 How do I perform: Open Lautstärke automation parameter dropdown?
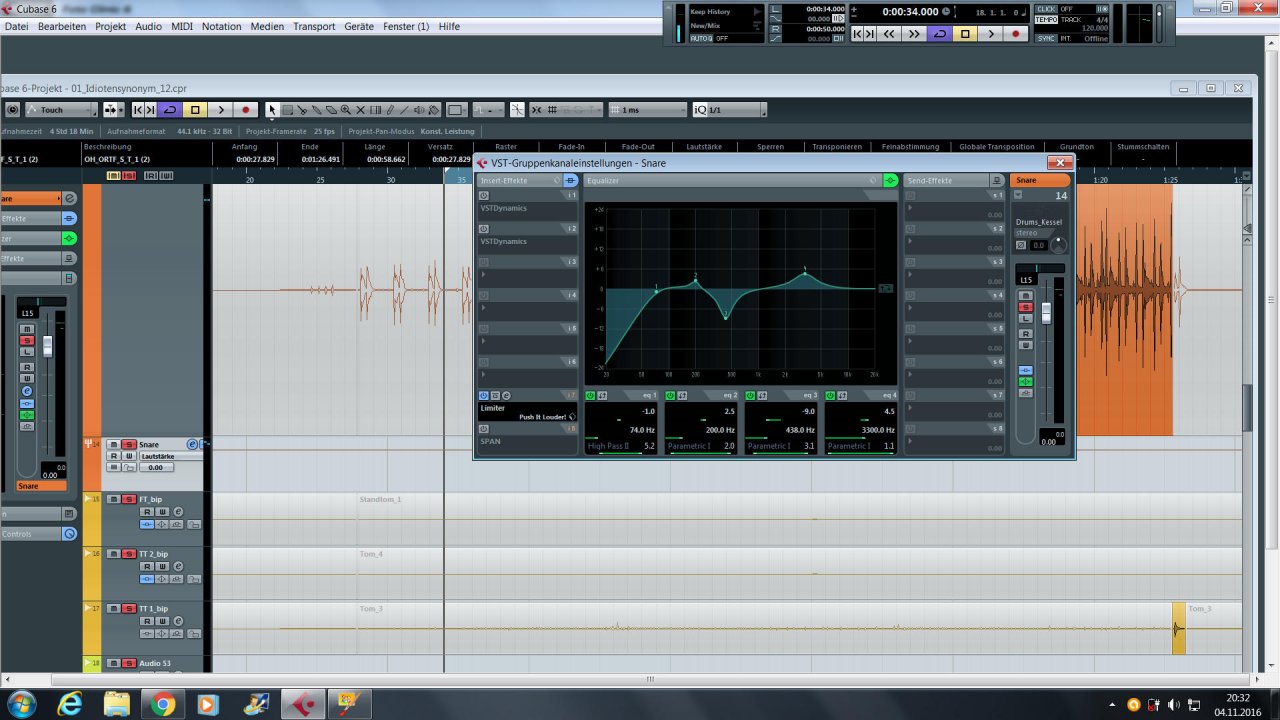click(x=170, y=456)
